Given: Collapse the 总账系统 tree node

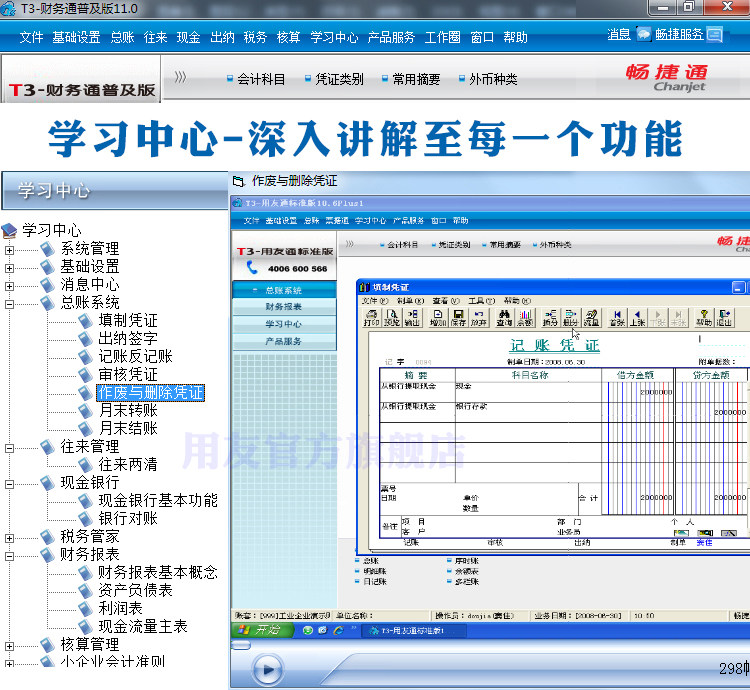Looking at the screenshot, I should tap(10, 304).
